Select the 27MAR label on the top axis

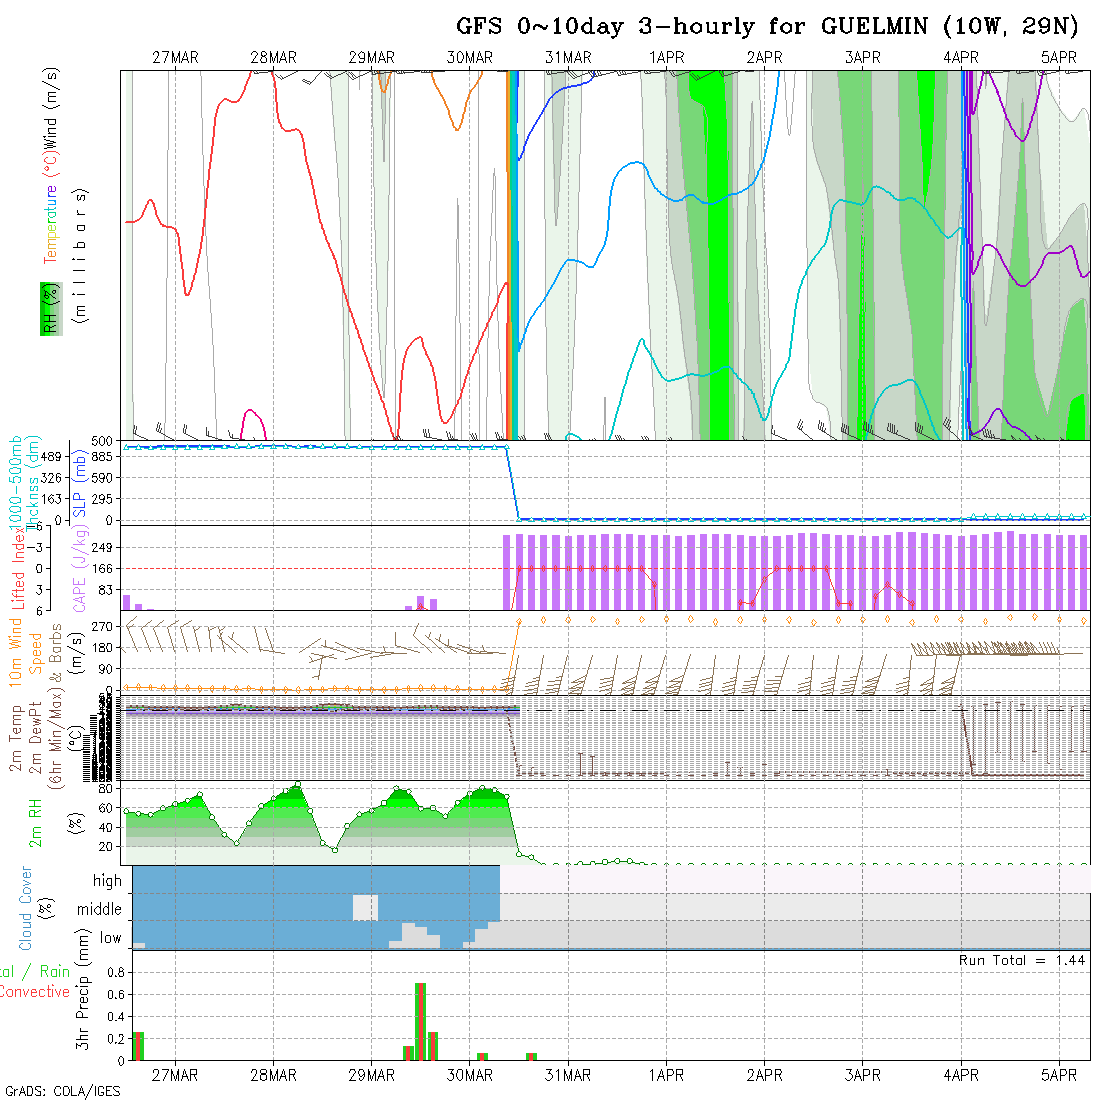[175, 57]
